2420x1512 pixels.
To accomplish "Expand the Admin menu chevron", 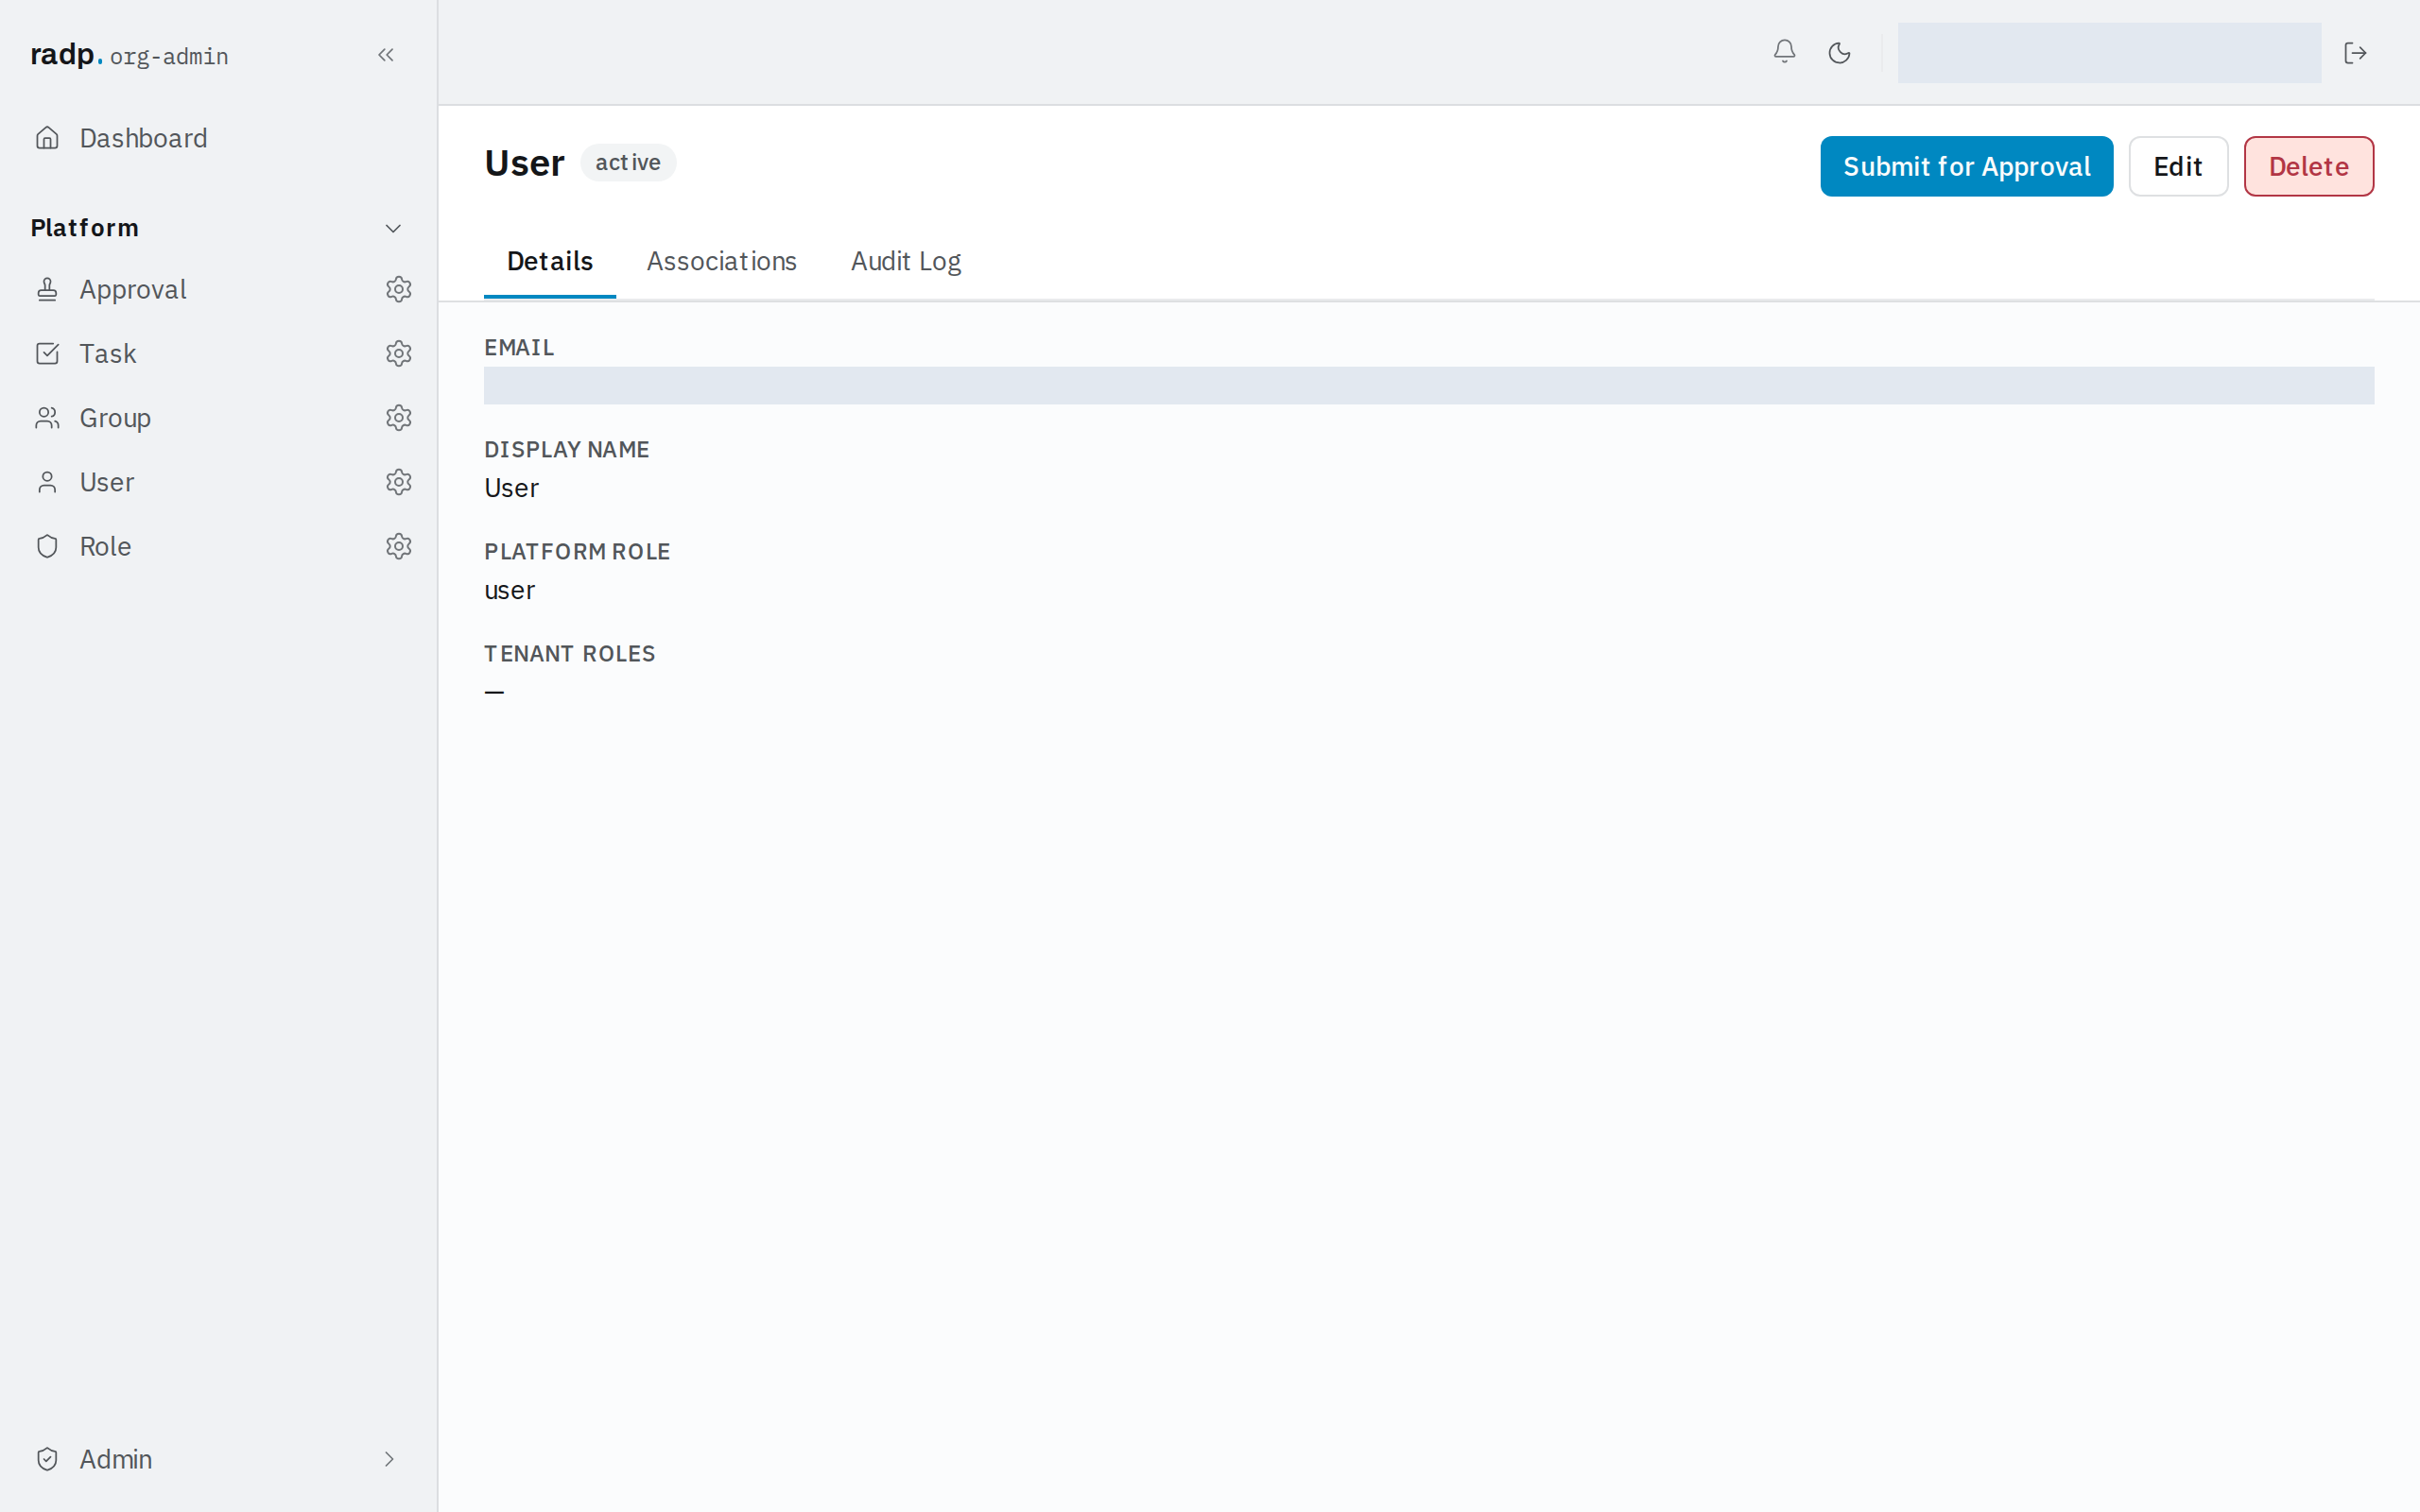I will point(389,1459).
